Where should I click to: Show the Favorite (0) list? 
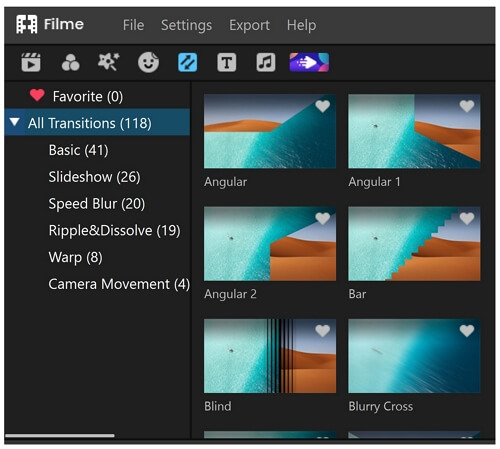click(88, 97)
